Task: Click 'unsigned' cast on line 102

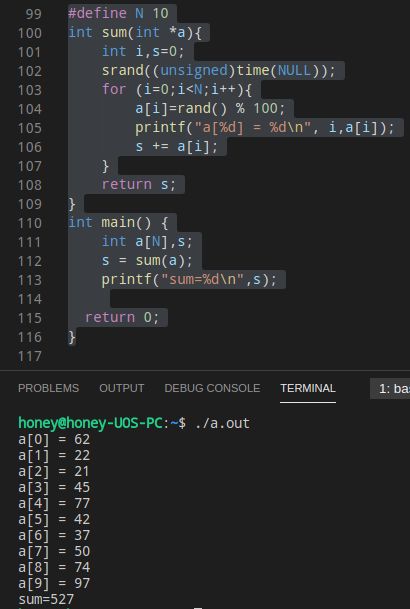Action: click(x=194, y=71)
